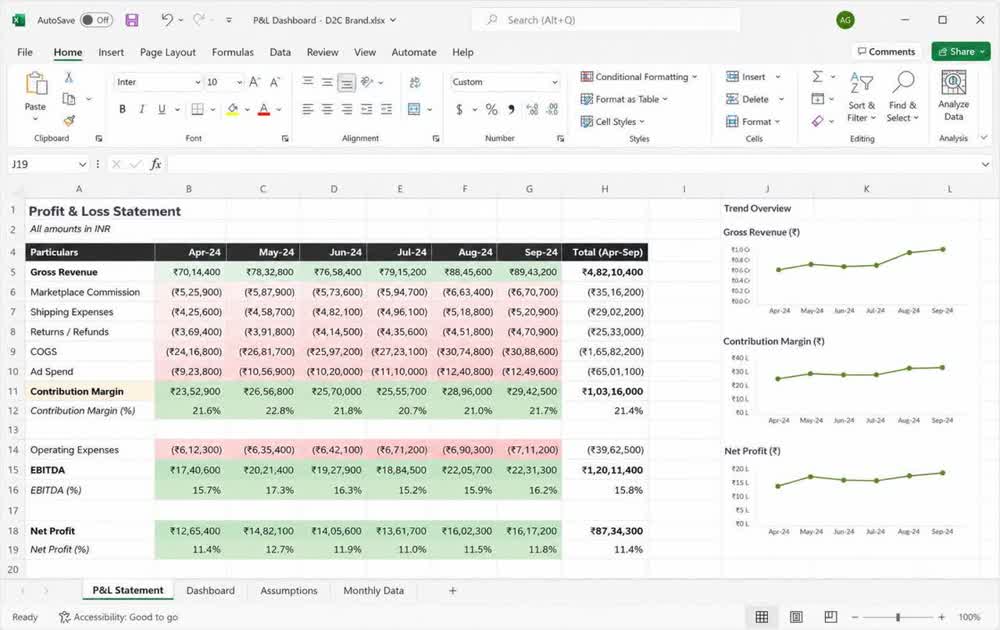Image resolution: width=1000 pixels, height=630 pixels.
Task: Open the Formulas ribbon tab
Action: click(x=233, y=52)
